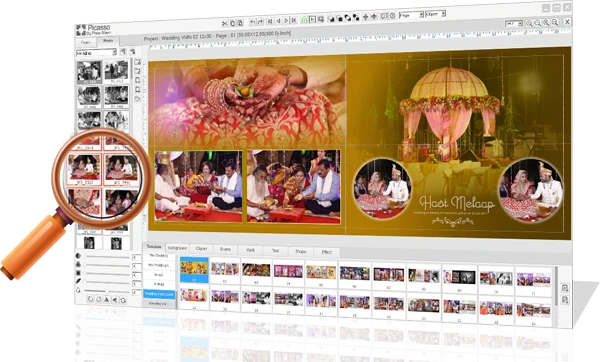Select template thumbnail 03

(256, 272)
